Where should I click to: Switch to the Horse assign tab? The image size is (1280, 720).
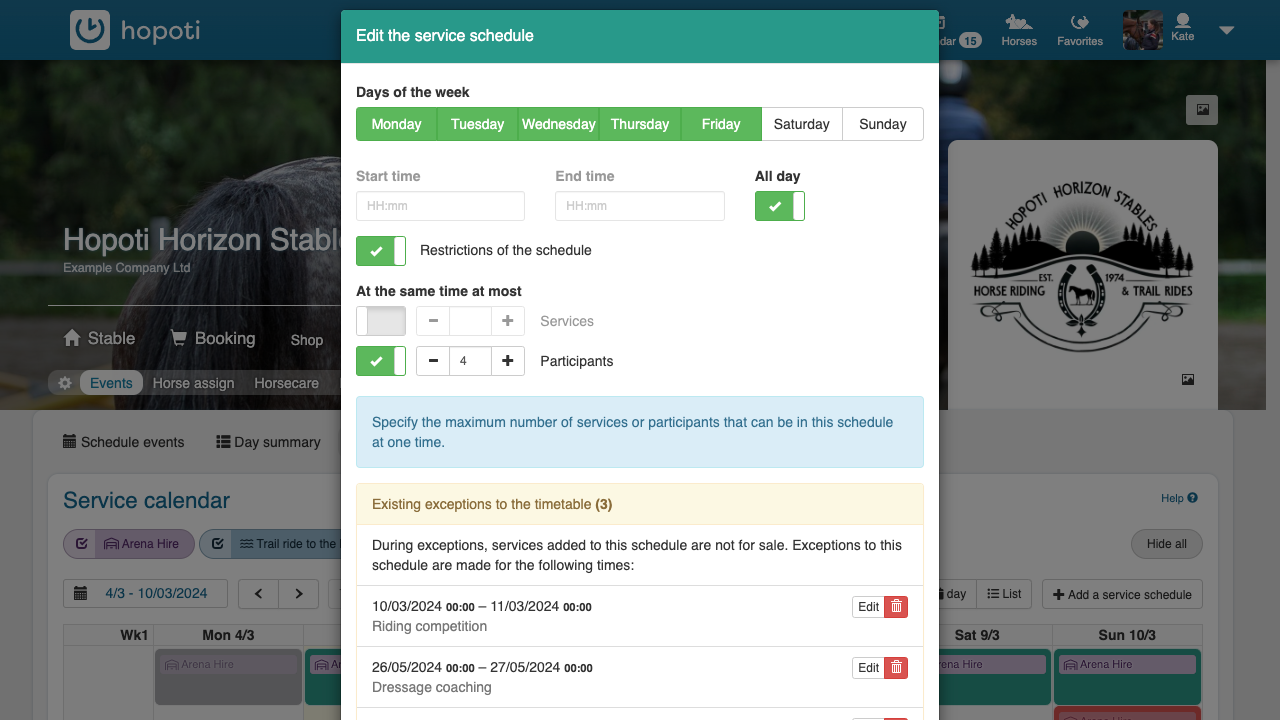(193, 383)
